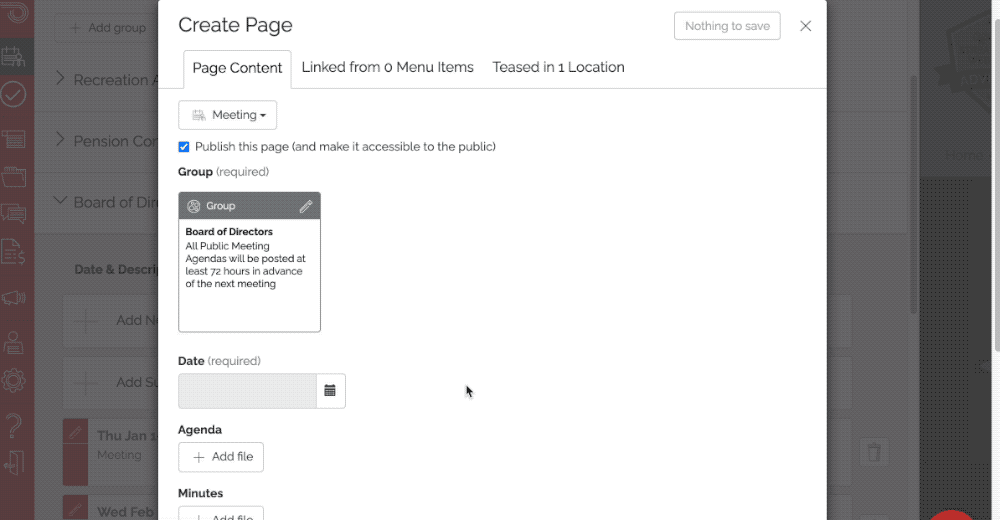Delete the Thu Jan meeting with trash icon
Screen dimensions: 1000x520
[874, 452]
